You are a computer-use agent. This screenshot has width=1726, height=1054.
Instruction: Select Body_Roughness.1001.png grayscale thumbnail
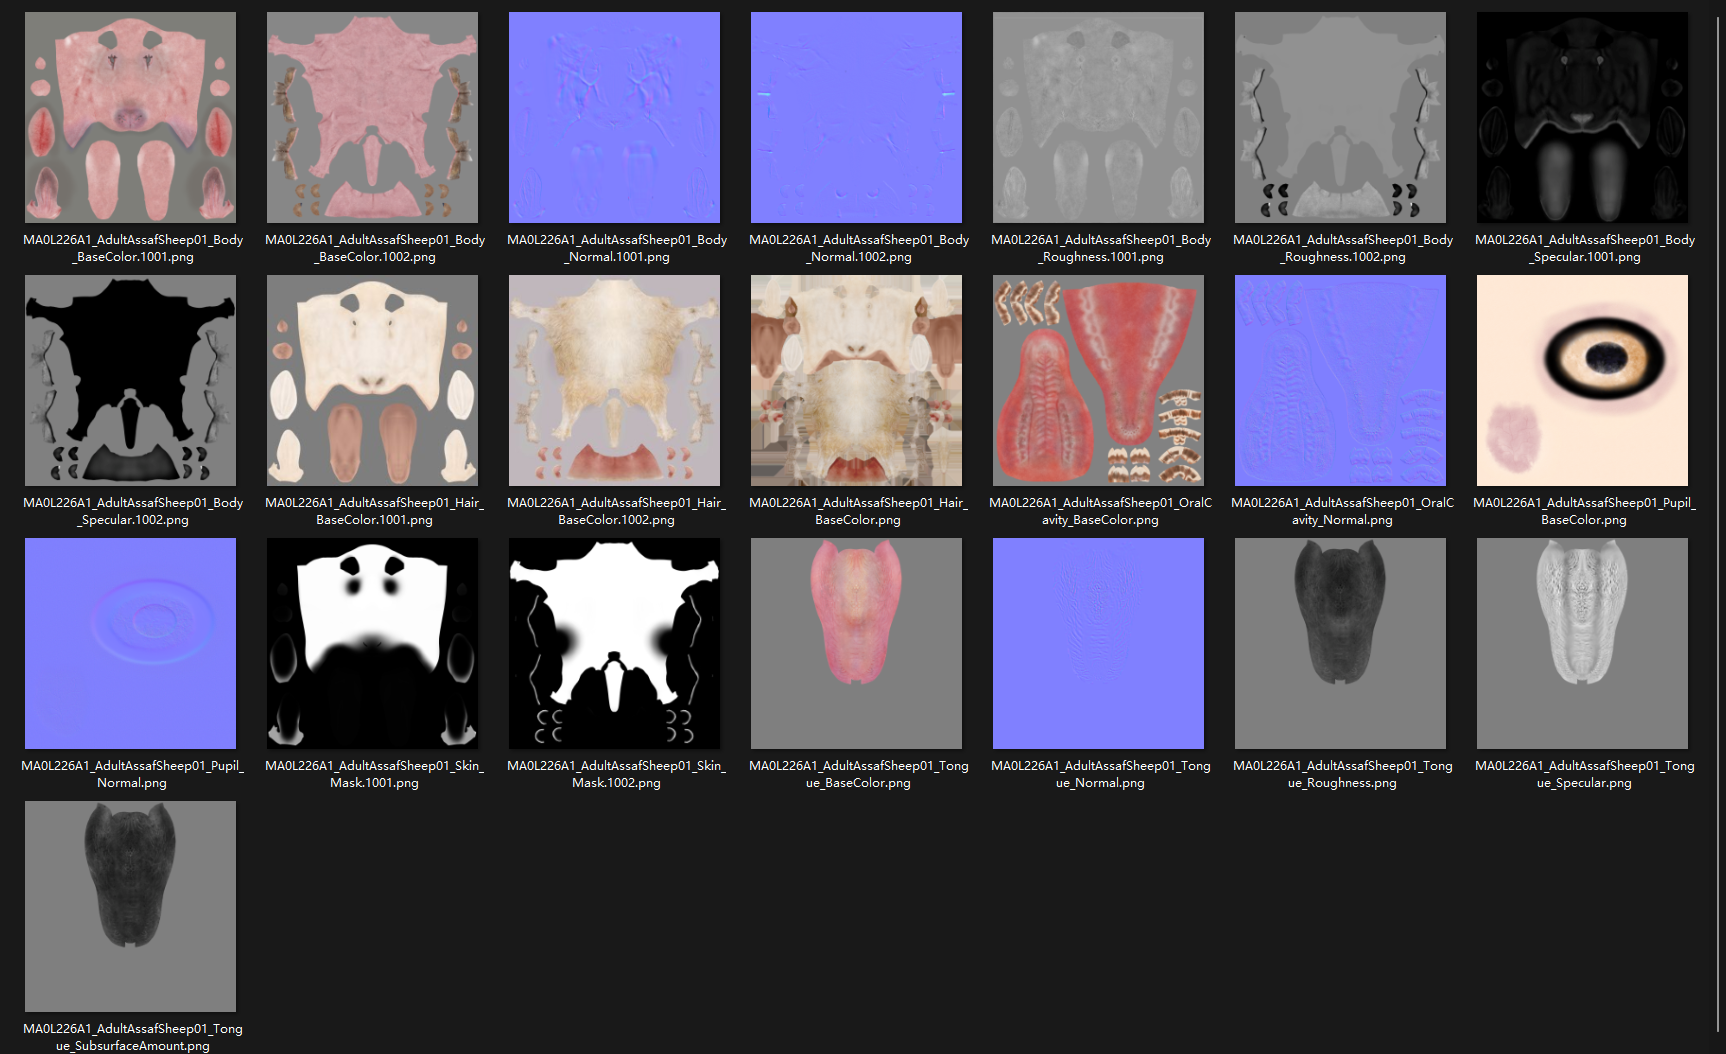coord(1098,117)
